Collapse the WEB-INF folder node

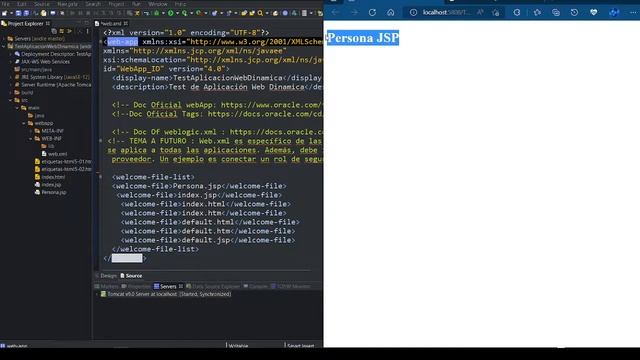tap(31, 139)
